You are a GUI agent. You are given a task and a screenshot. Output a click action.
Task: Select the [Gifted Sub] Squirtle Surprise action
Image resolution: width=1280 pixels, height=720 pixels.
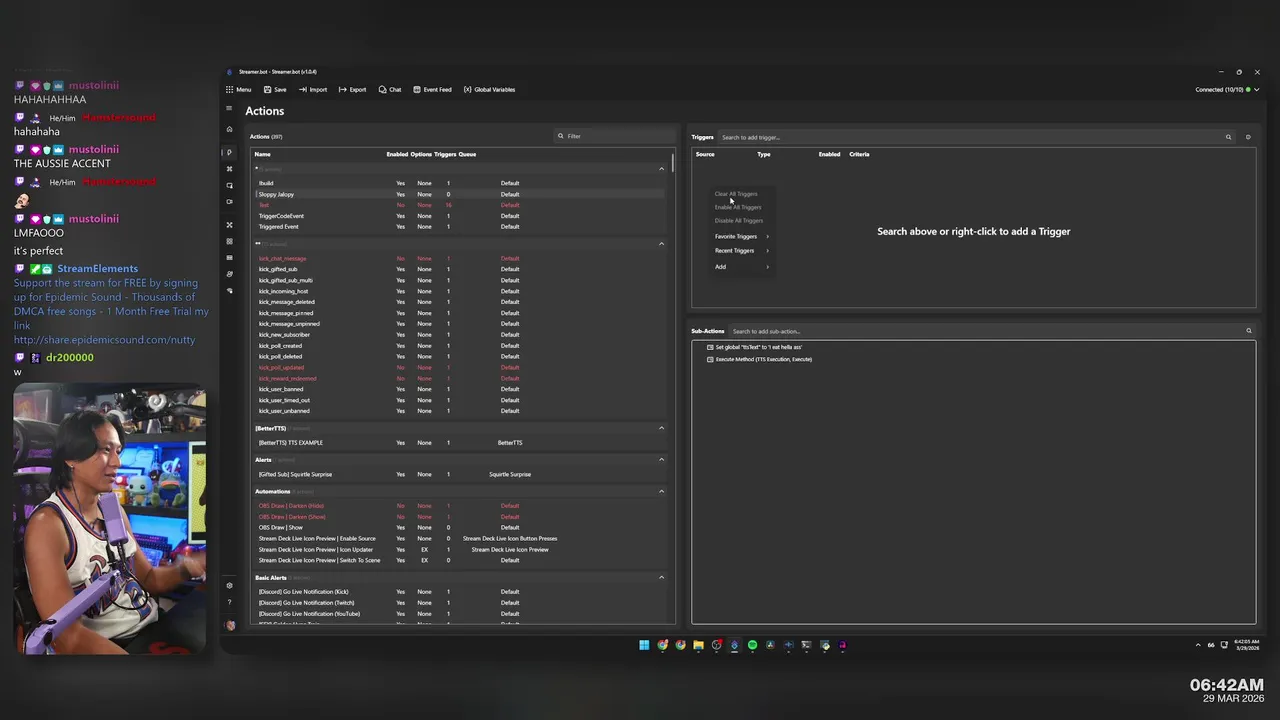(x=460, y=474)
